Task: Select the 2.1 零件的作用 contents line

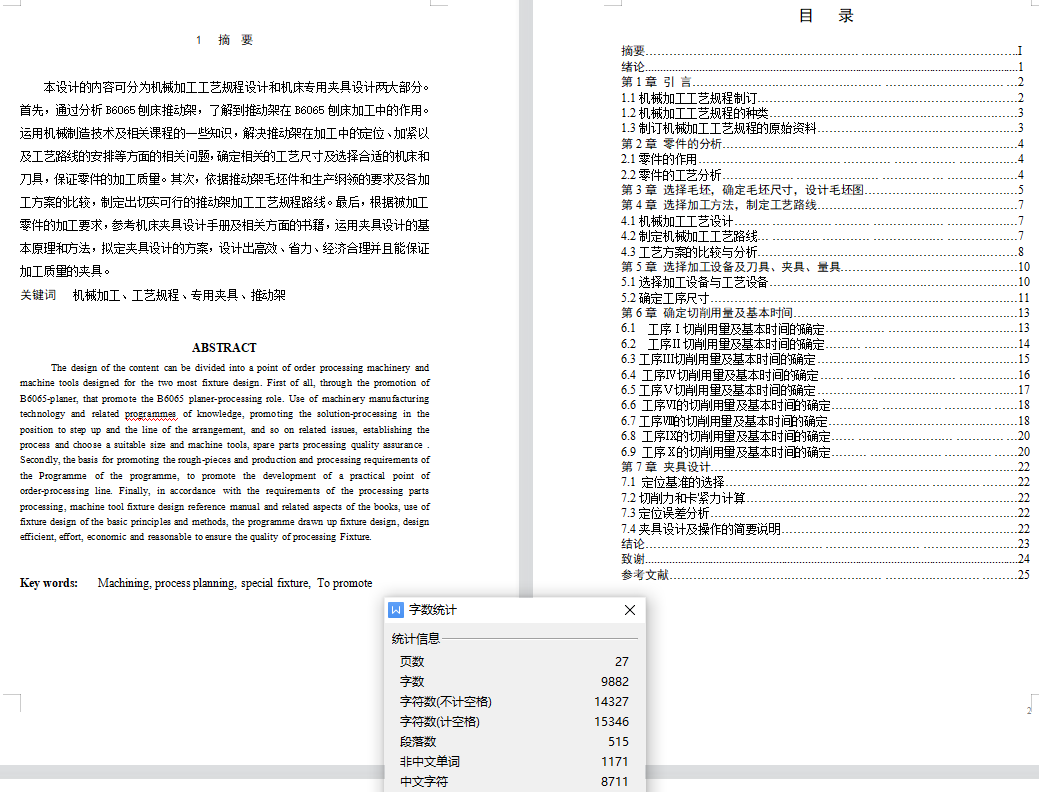Action: click(822, 159)
